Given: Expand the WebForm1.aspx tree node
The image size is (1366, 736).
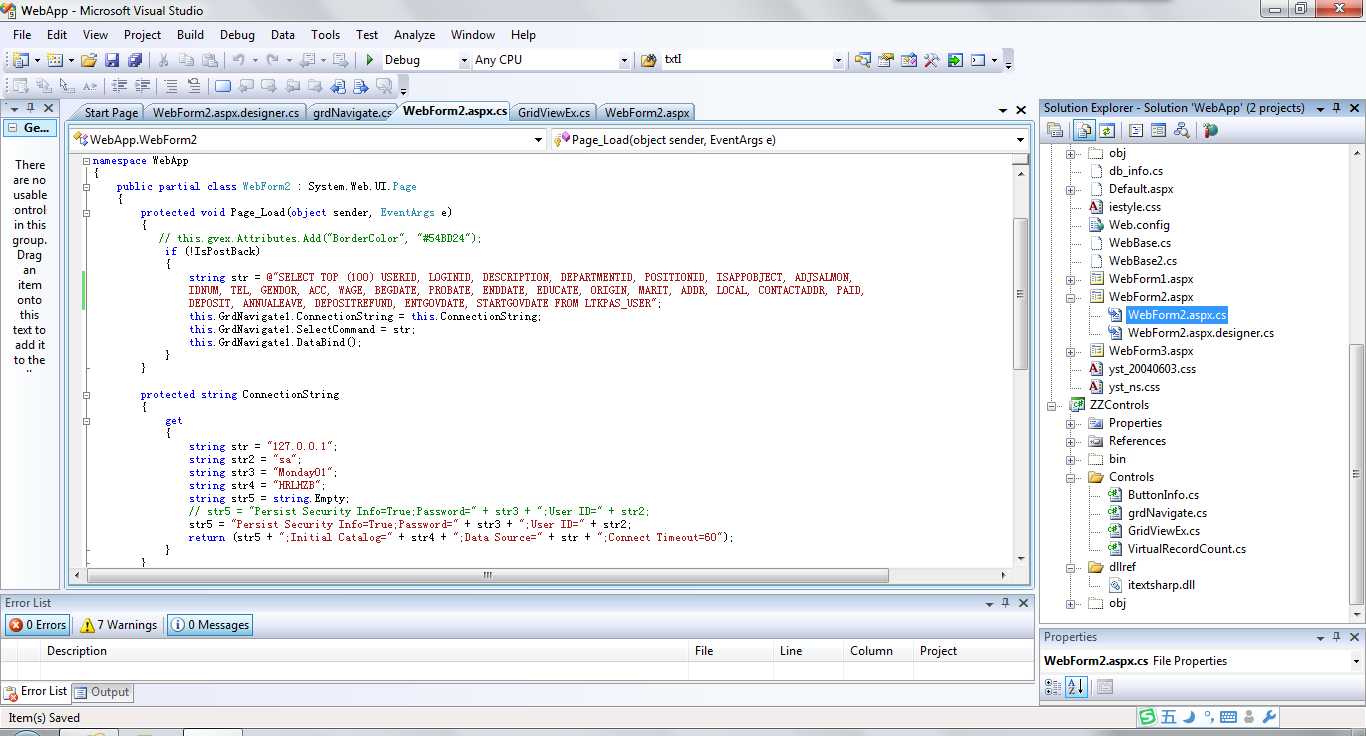Looking at the screenshot, I should 1070,279.
